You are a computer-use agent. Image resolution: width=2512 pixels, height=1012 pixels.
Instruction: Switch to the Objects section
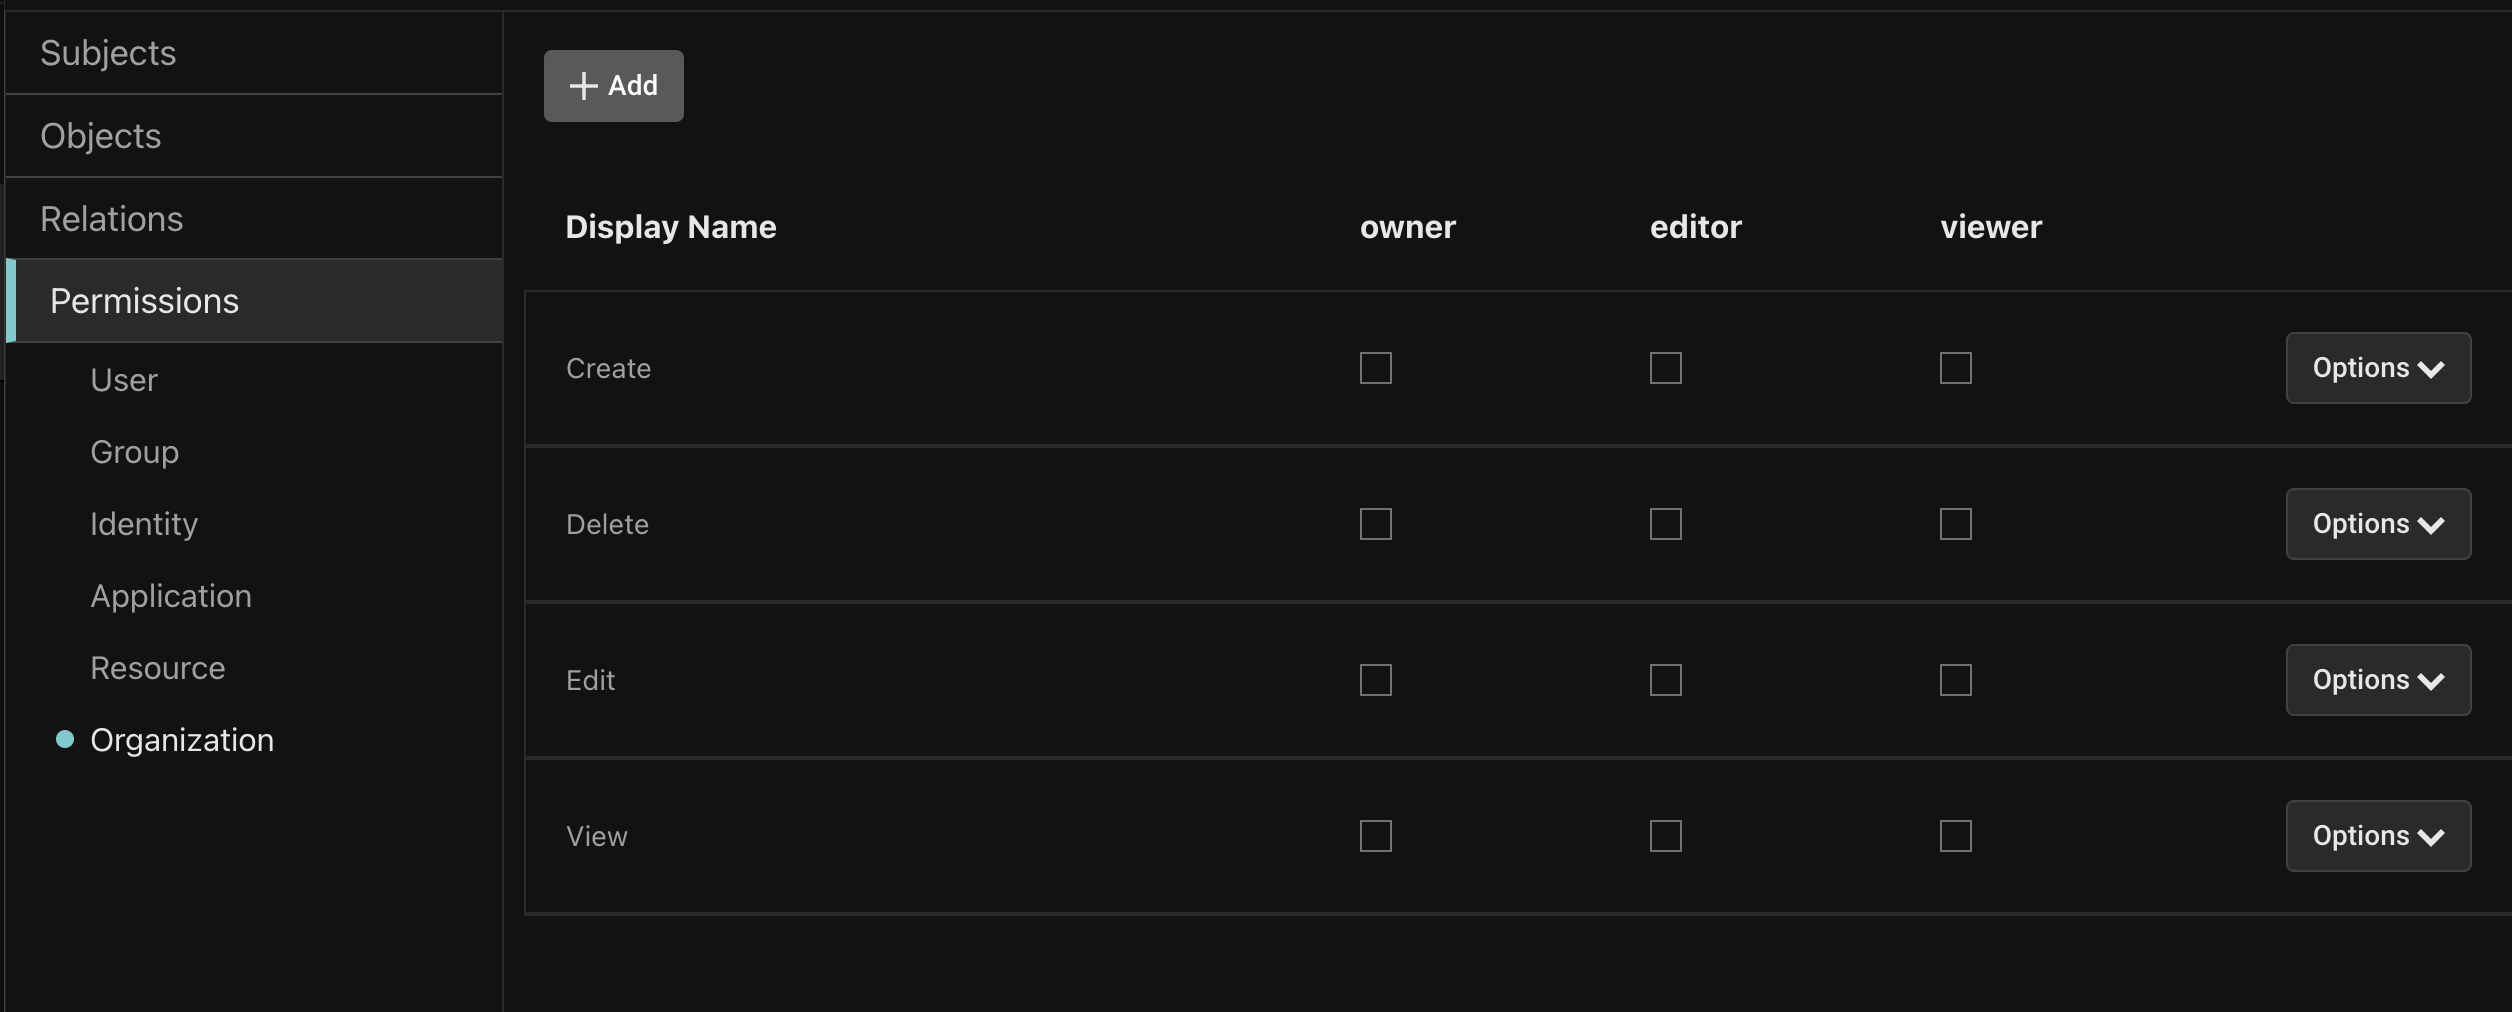tap(101, 136)
